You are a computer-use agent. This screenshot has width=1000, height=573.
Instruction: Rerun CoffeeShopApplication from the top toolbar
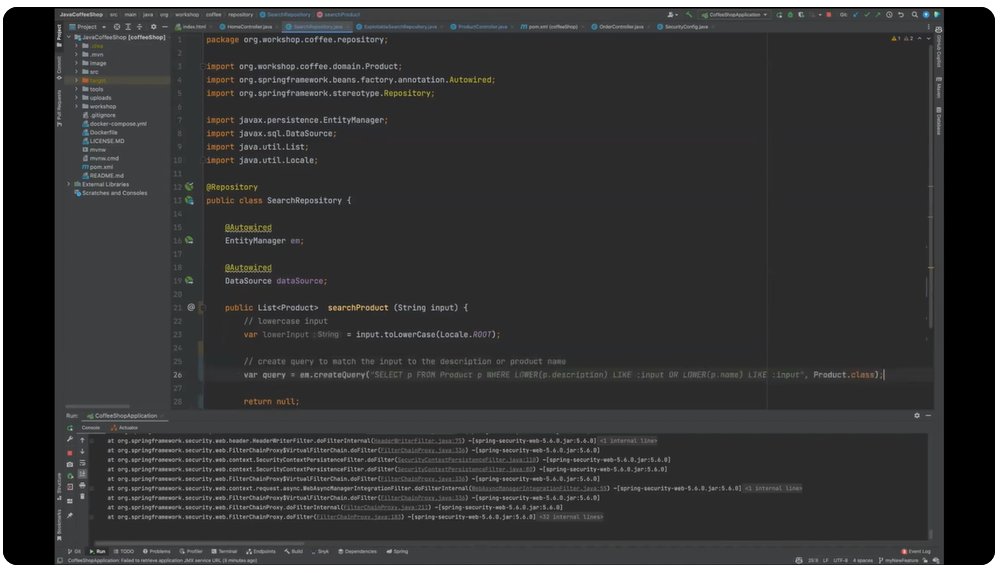[x=779, y=15]
